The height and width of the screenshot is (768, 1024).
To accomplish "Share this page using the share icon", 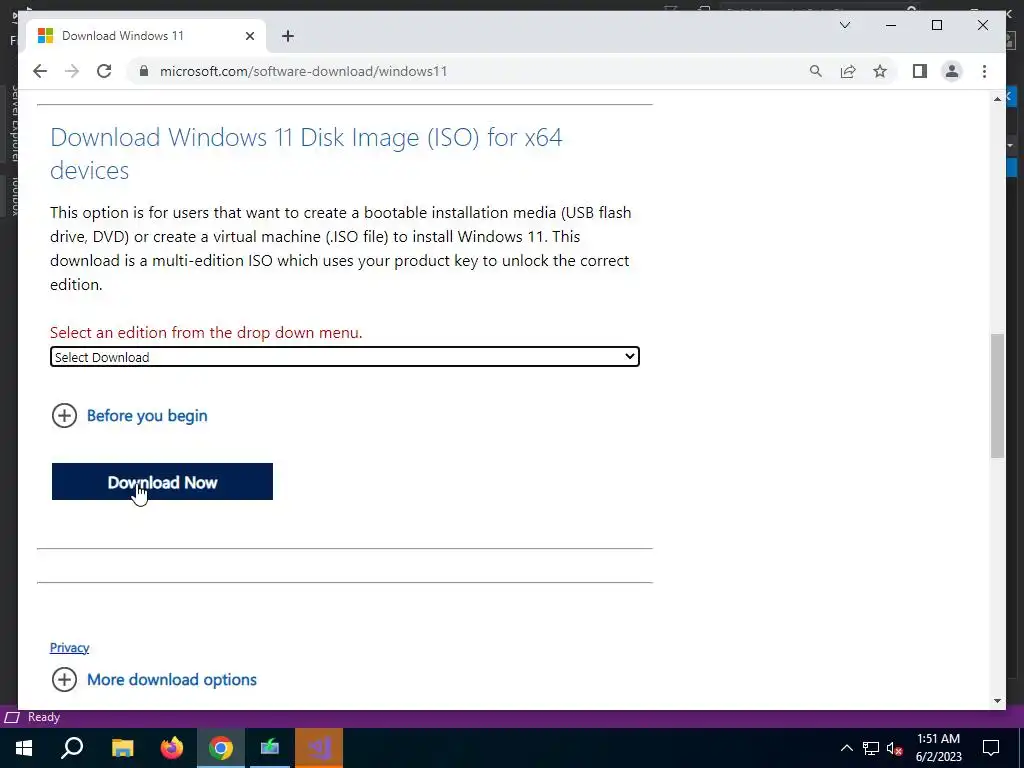I will click(848, 71).
